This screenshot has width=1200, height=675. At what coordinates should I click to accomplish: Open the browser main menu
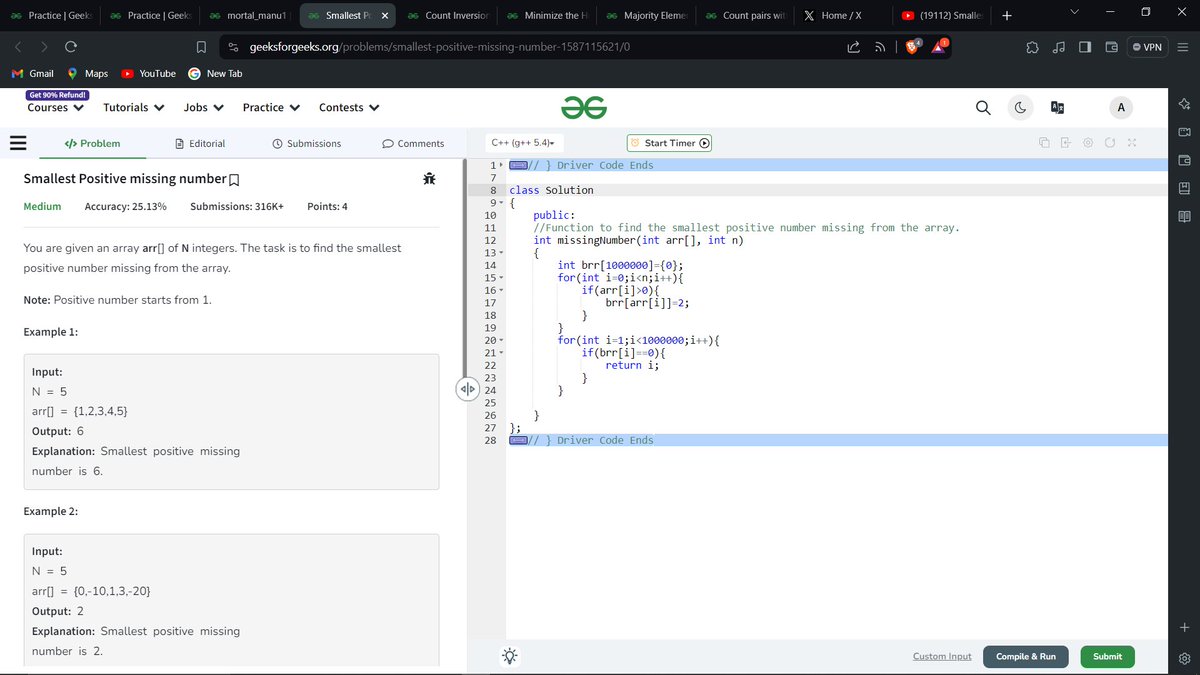[1182, 47]
